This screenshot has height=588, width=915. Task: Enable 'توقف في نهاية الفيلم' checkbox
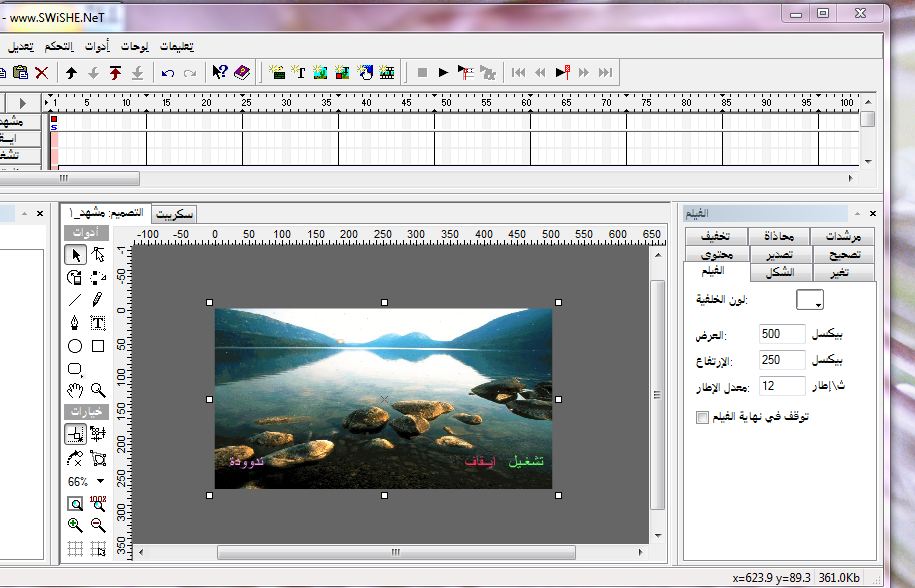701,417
